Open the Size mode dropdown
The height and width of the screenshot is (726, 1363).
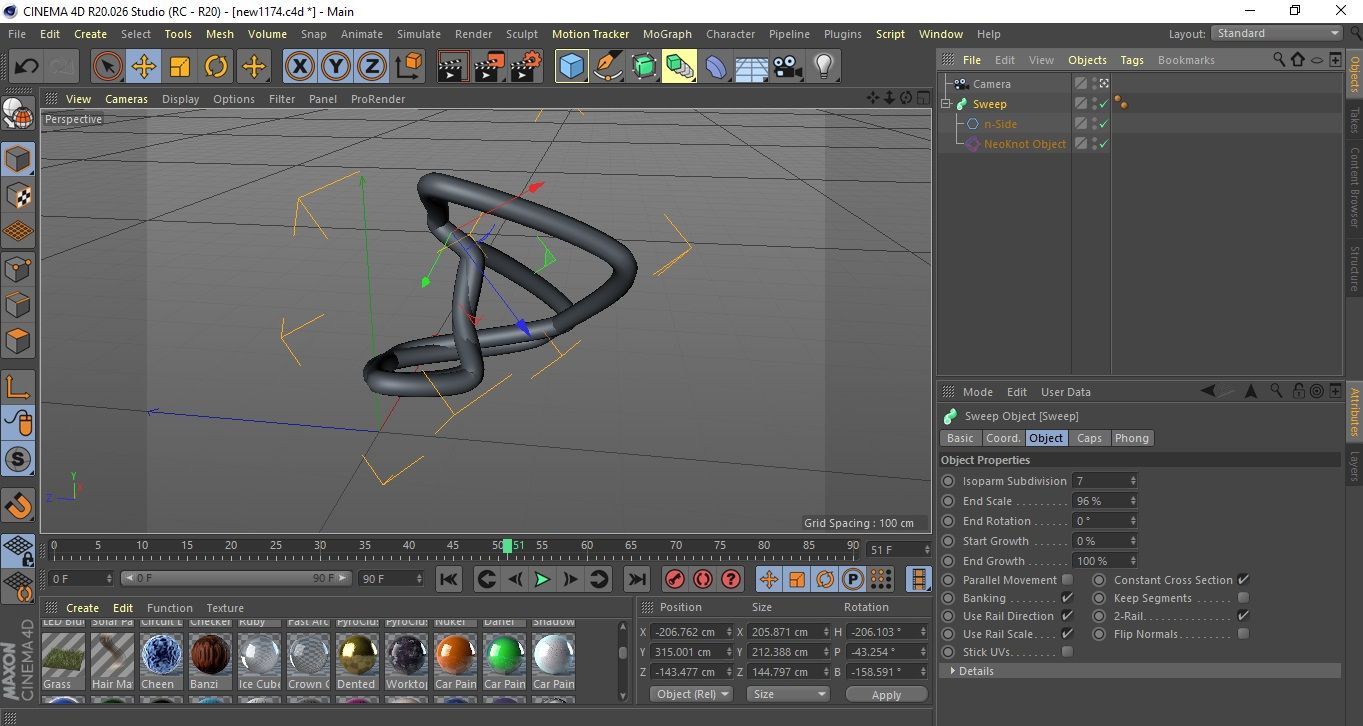789,694
